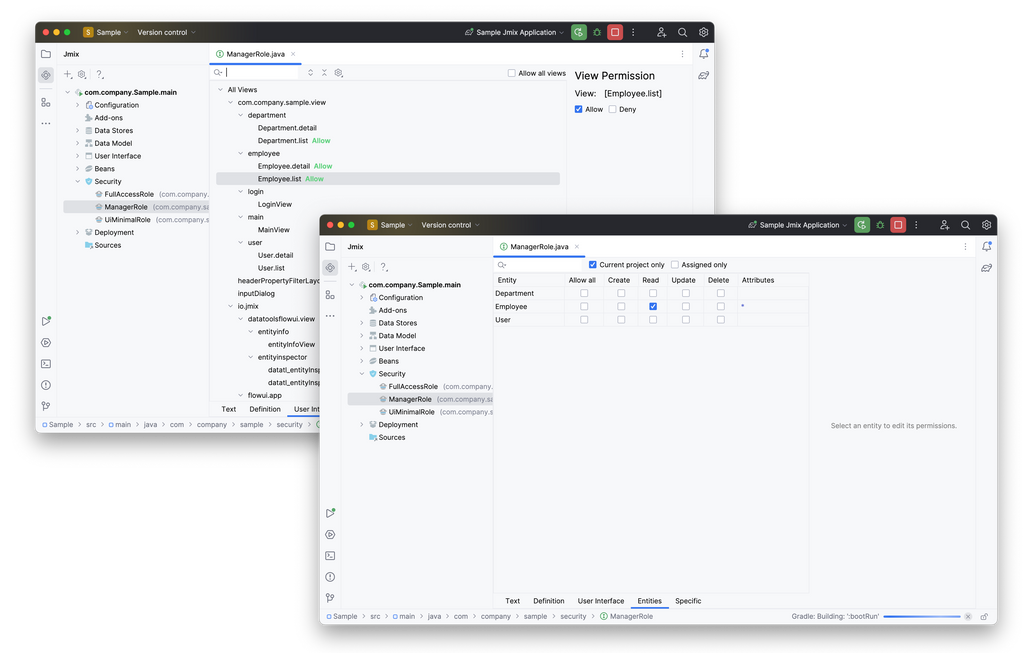Screen dimensions: 1024x653
Task: Click the plus icon above the Jmix tree
Action: click(349, 267)
